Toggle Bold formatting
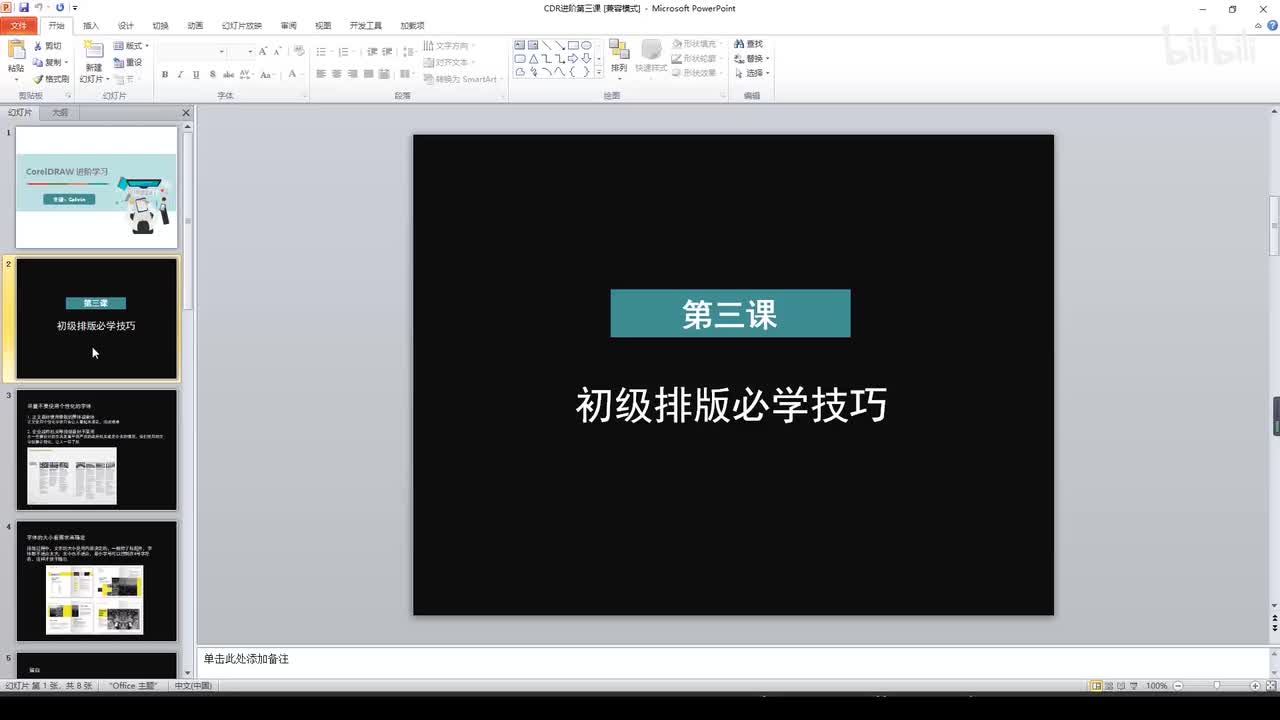1280x720 pixels. (165, 74)
